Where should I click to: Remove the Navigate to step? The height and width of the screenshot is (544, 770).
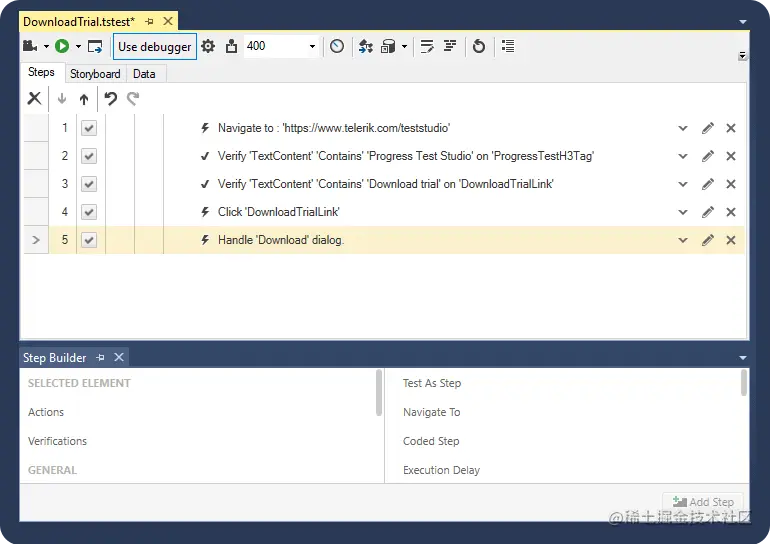pyautogui.click(x=731, y=128)
